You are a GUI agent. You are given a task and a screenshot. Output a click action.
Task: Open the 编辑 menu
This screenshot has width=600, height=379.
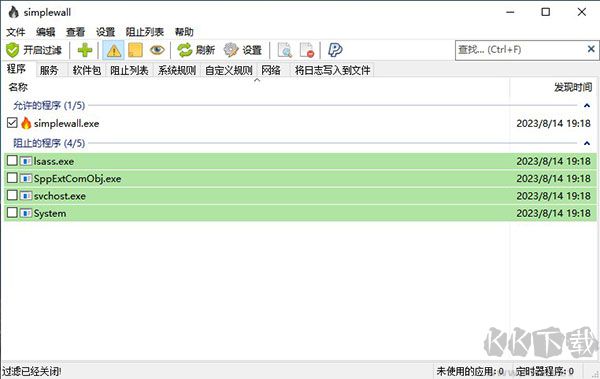pos(46,32)
